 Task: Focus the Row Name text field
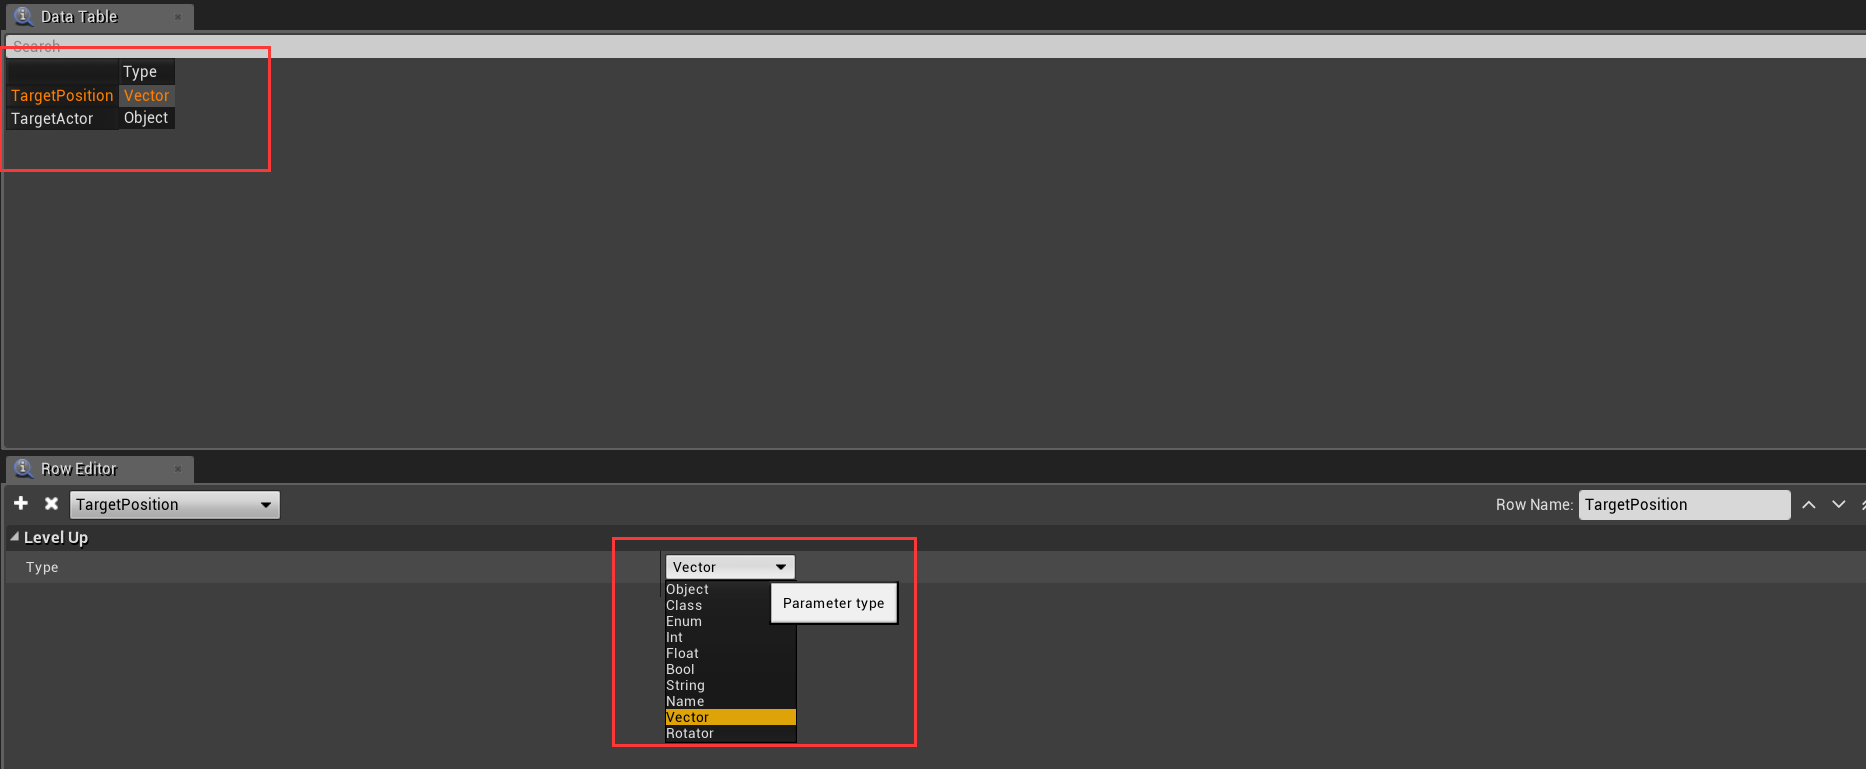(1684, 505)
